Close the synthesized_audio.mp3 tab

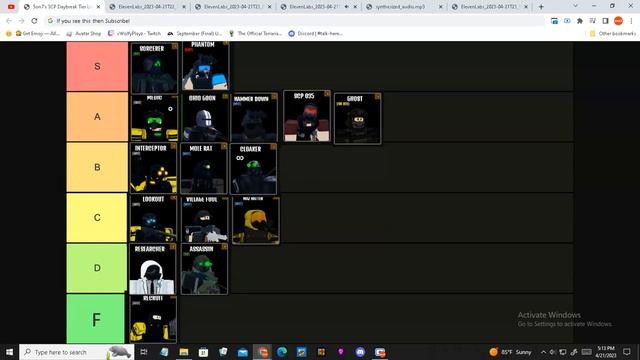(440, 7)
